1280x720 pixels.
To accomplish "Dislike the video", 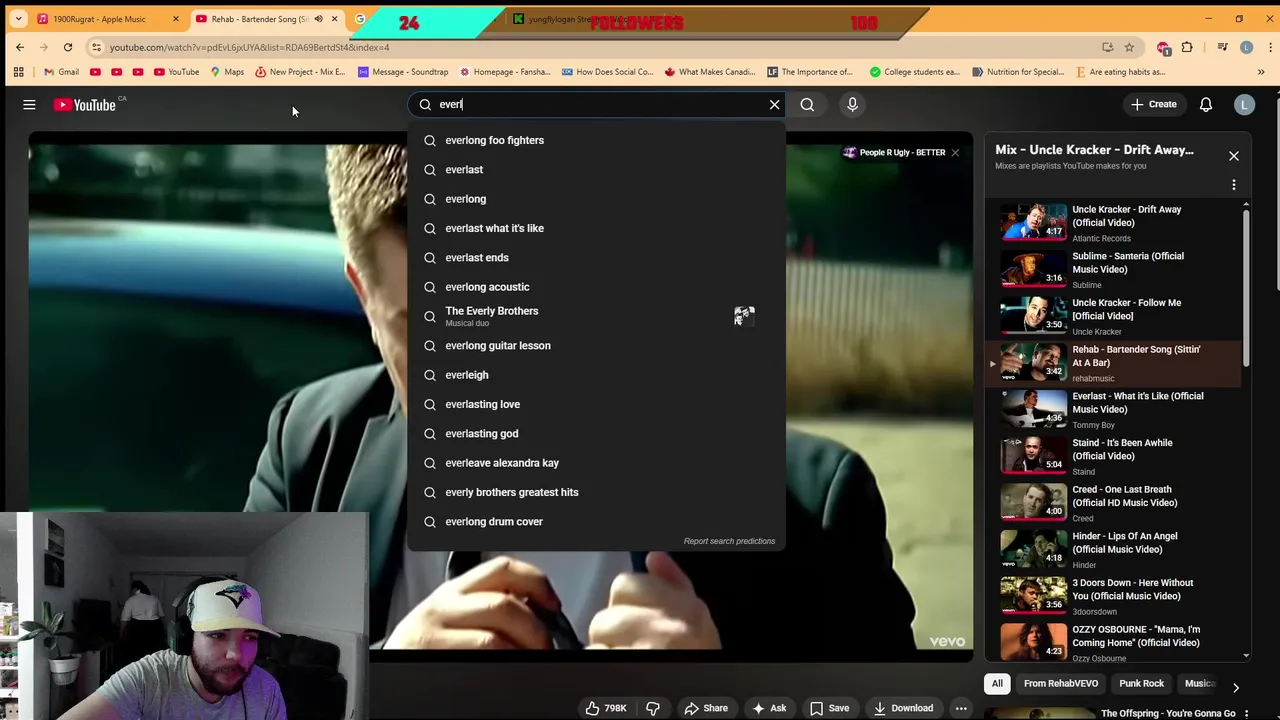I will pos(653,708).
